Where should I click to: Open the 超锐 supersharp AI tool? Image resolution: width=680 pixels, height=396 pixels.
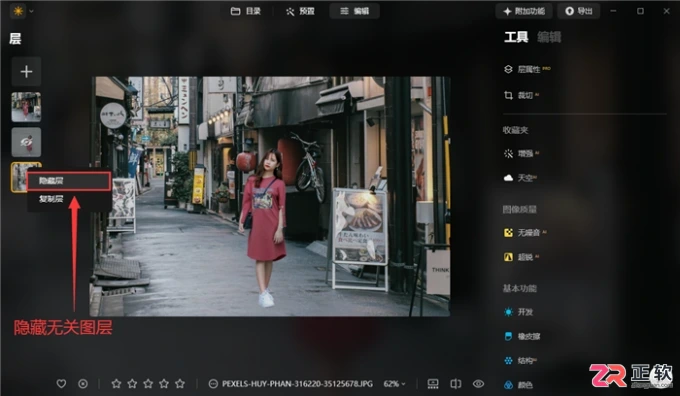[521, 257]
